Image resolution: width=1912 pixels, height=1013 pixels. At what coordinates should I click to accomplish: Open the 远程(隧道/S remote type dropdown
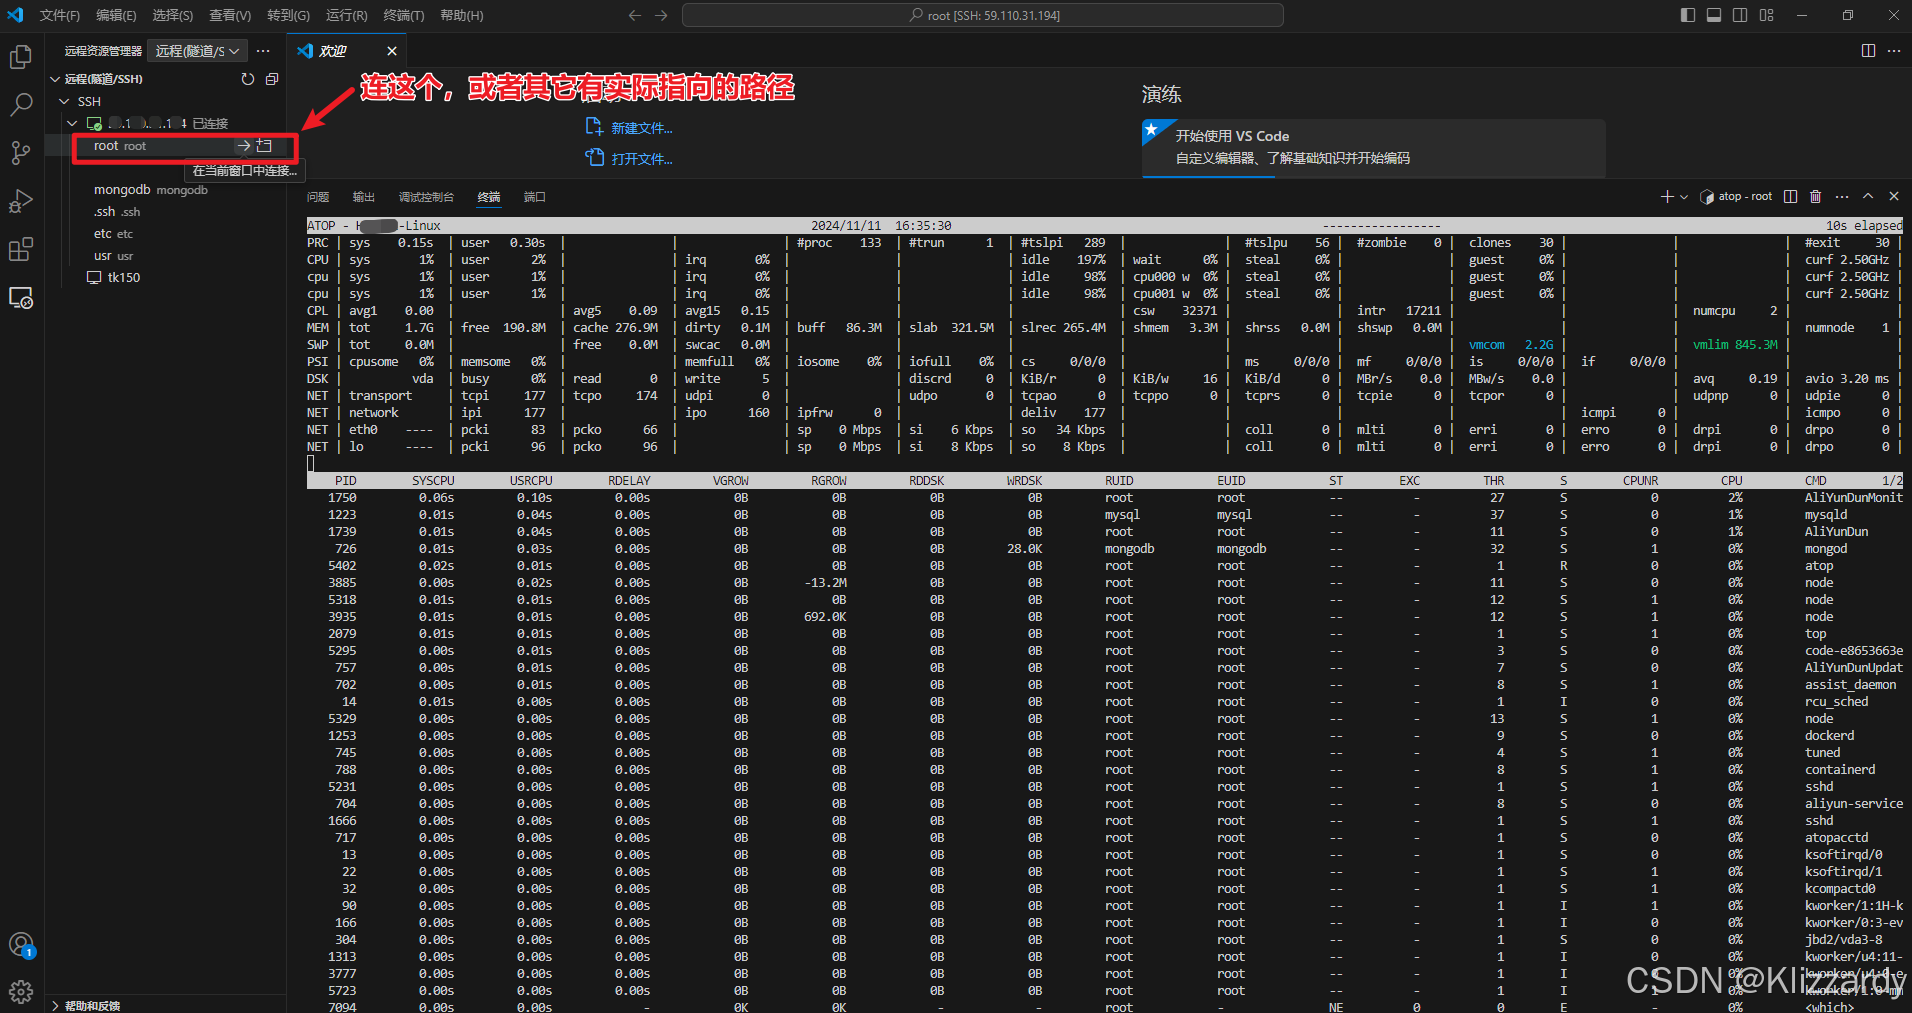point(197,51)
